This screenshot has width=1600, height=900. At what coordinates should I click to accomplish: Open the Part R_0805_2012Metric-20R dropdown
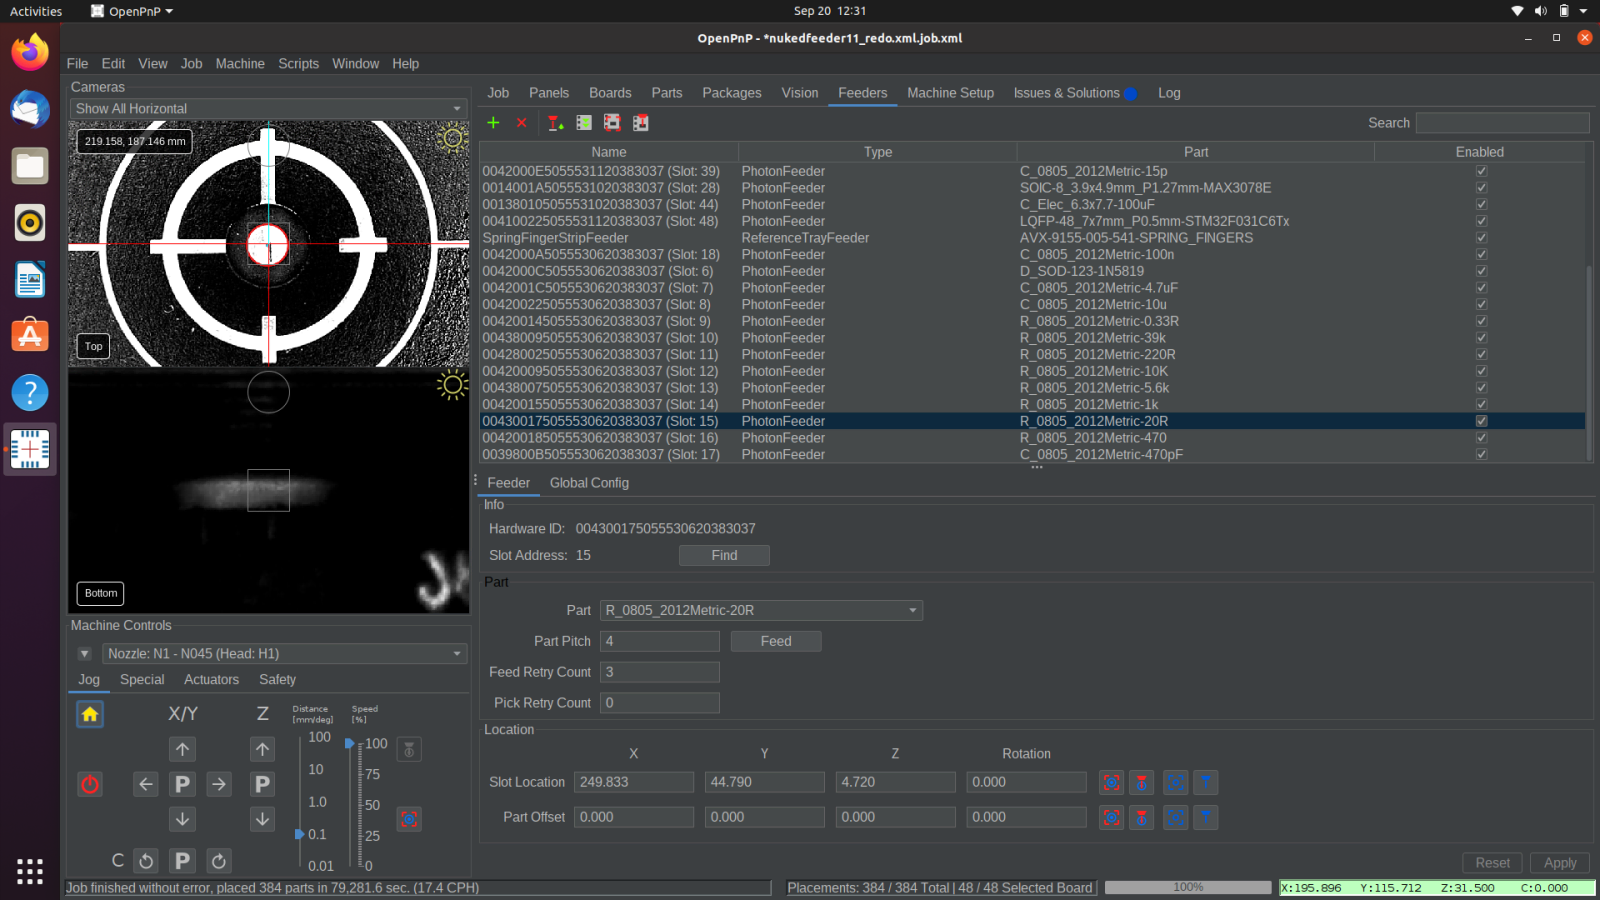[761, 610]
